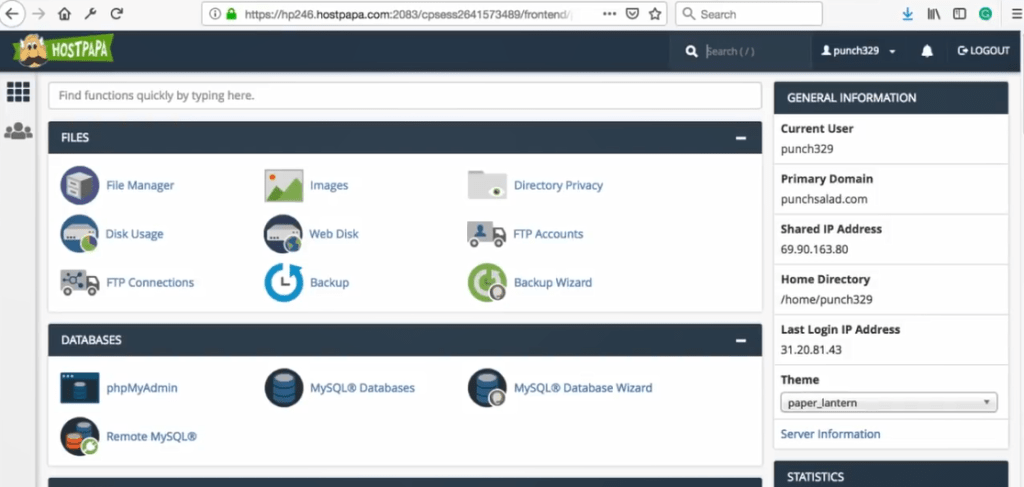Click the HostPapa logo
This screenshot has height=487, width=1024.
[63, 51]
